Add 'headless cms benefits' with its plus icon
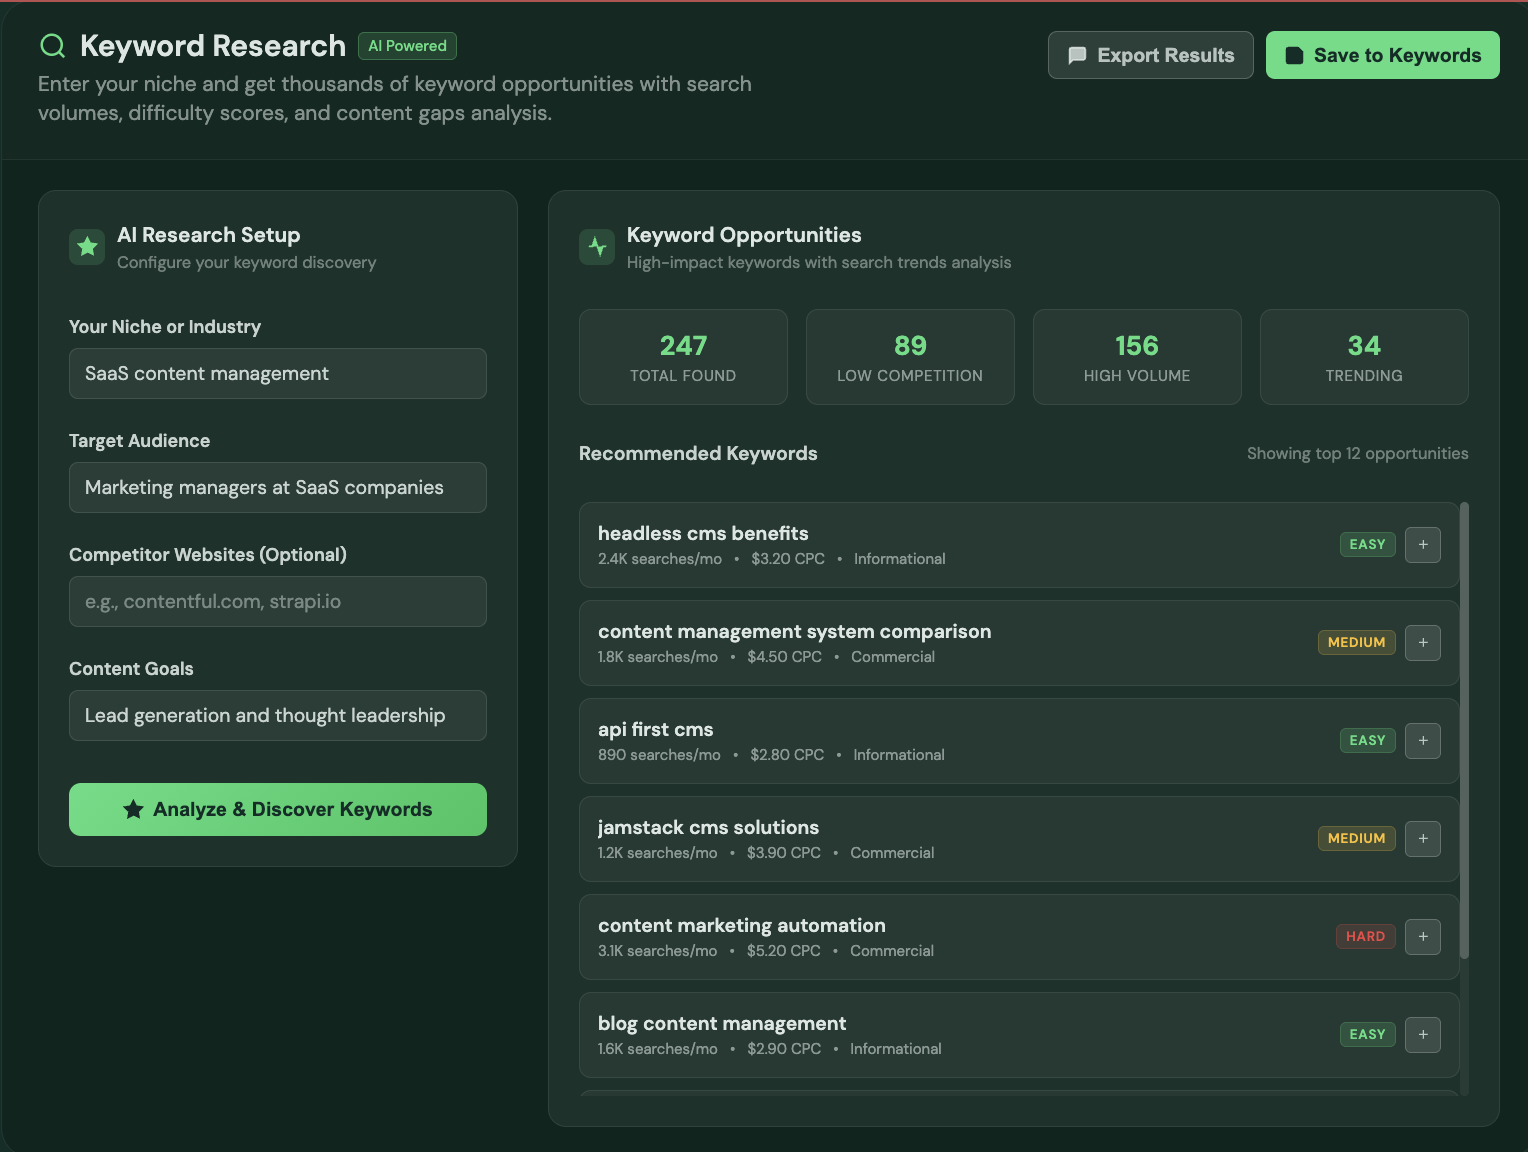 (1422, 545)
